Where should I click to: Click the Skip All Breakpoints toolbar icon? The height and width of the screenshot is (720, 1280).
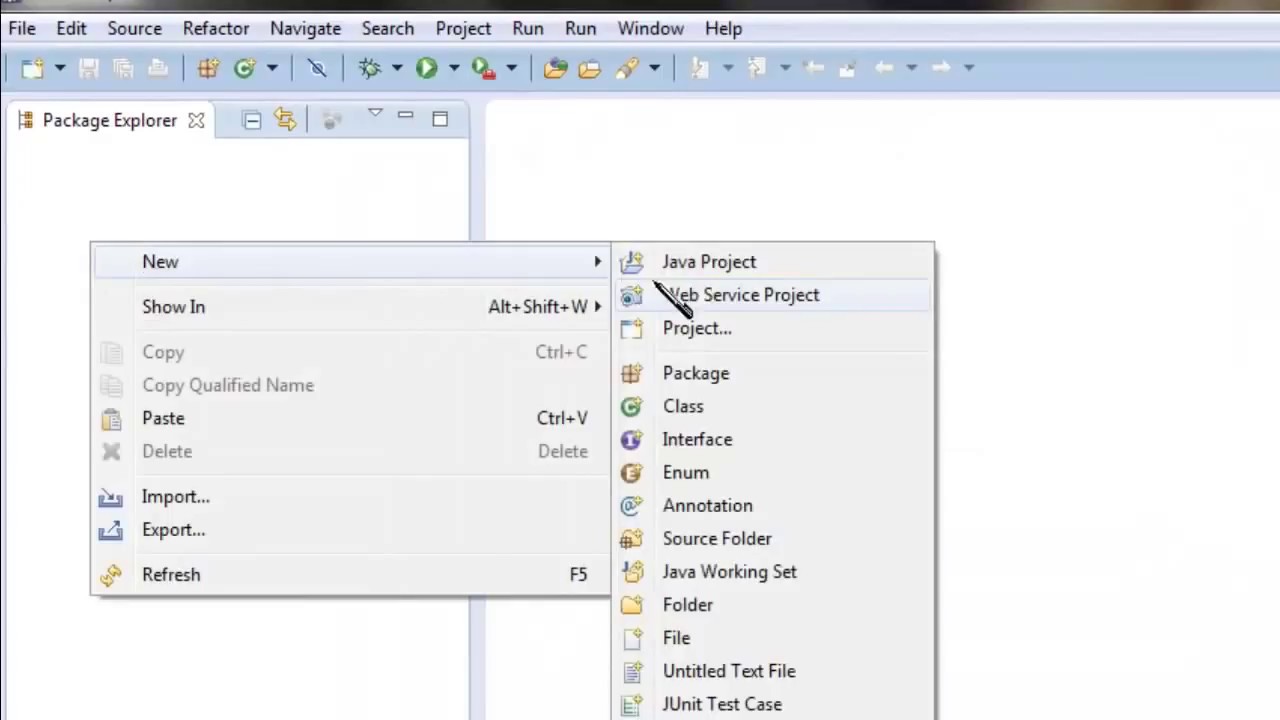[x=317, y=68]
